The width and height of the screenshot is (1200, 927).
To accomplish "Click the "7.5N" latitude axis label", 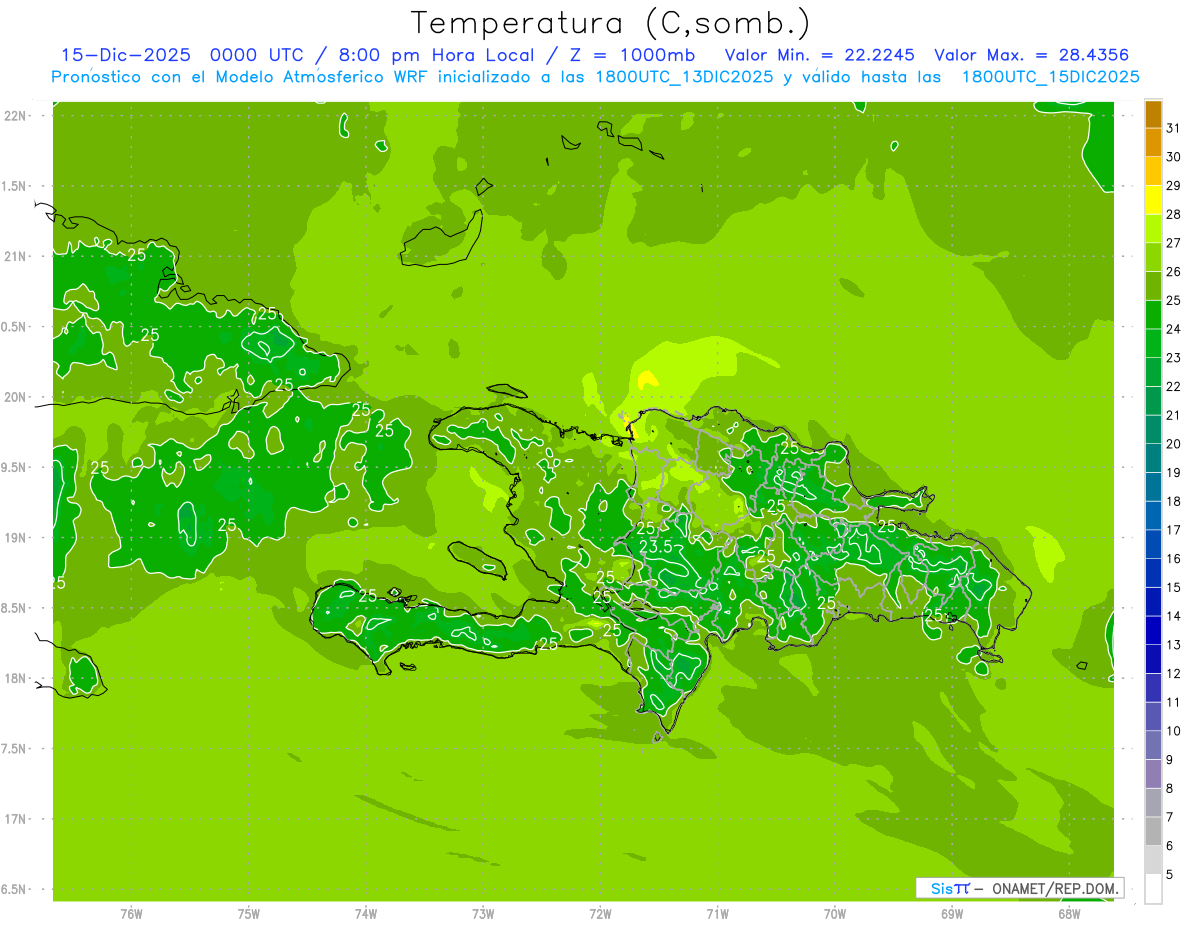I will (15, 749).
